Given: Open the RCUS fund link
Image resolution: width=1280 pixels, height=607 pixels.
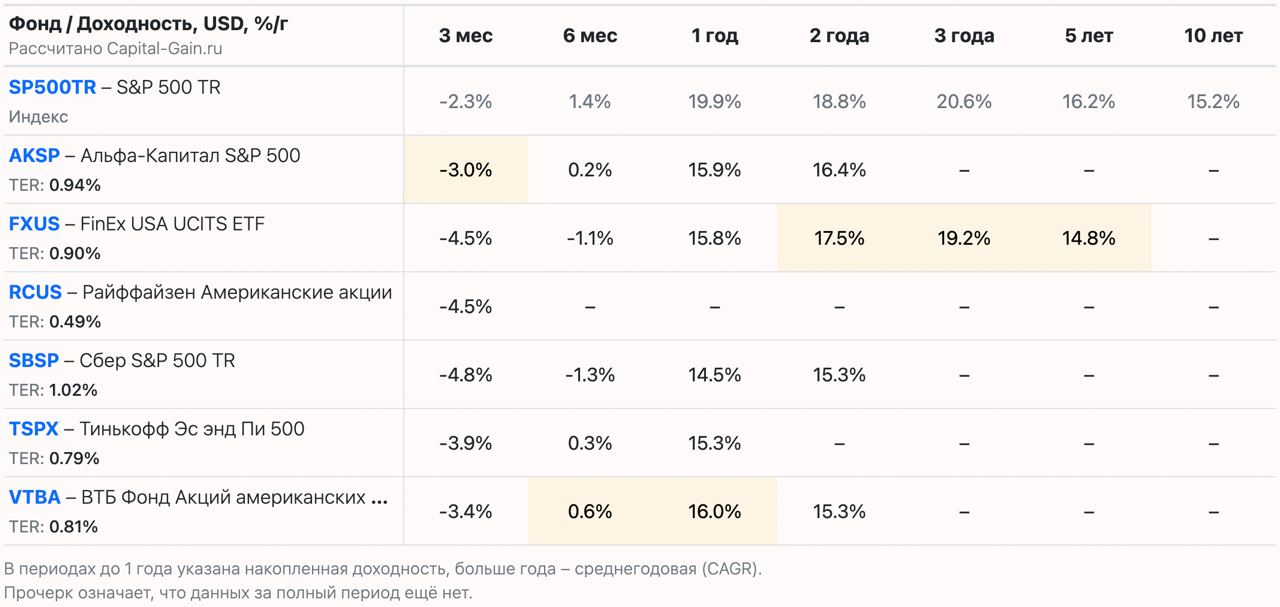Looking at the screenshot, I should 35,292.
